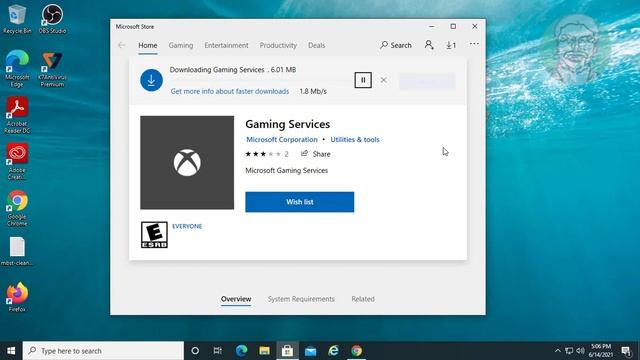
Task: Open network status in system tray
Action: [569, 351]
